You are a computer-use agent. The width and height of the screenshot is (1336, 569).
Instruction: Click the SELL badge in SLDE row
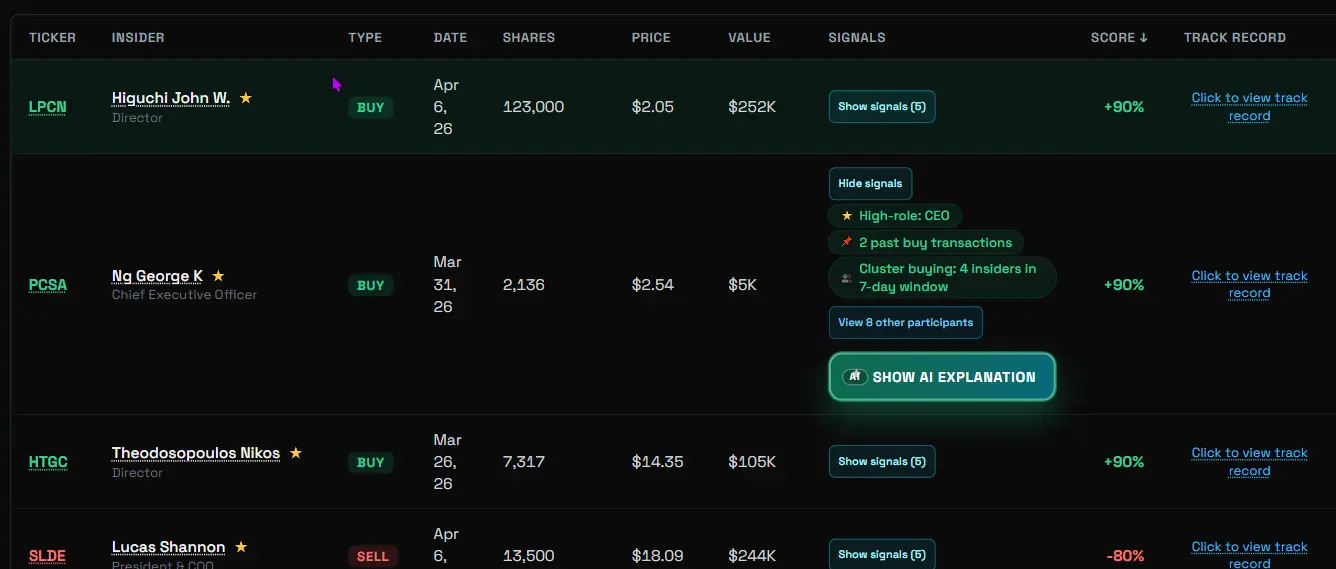click(373, 556)
